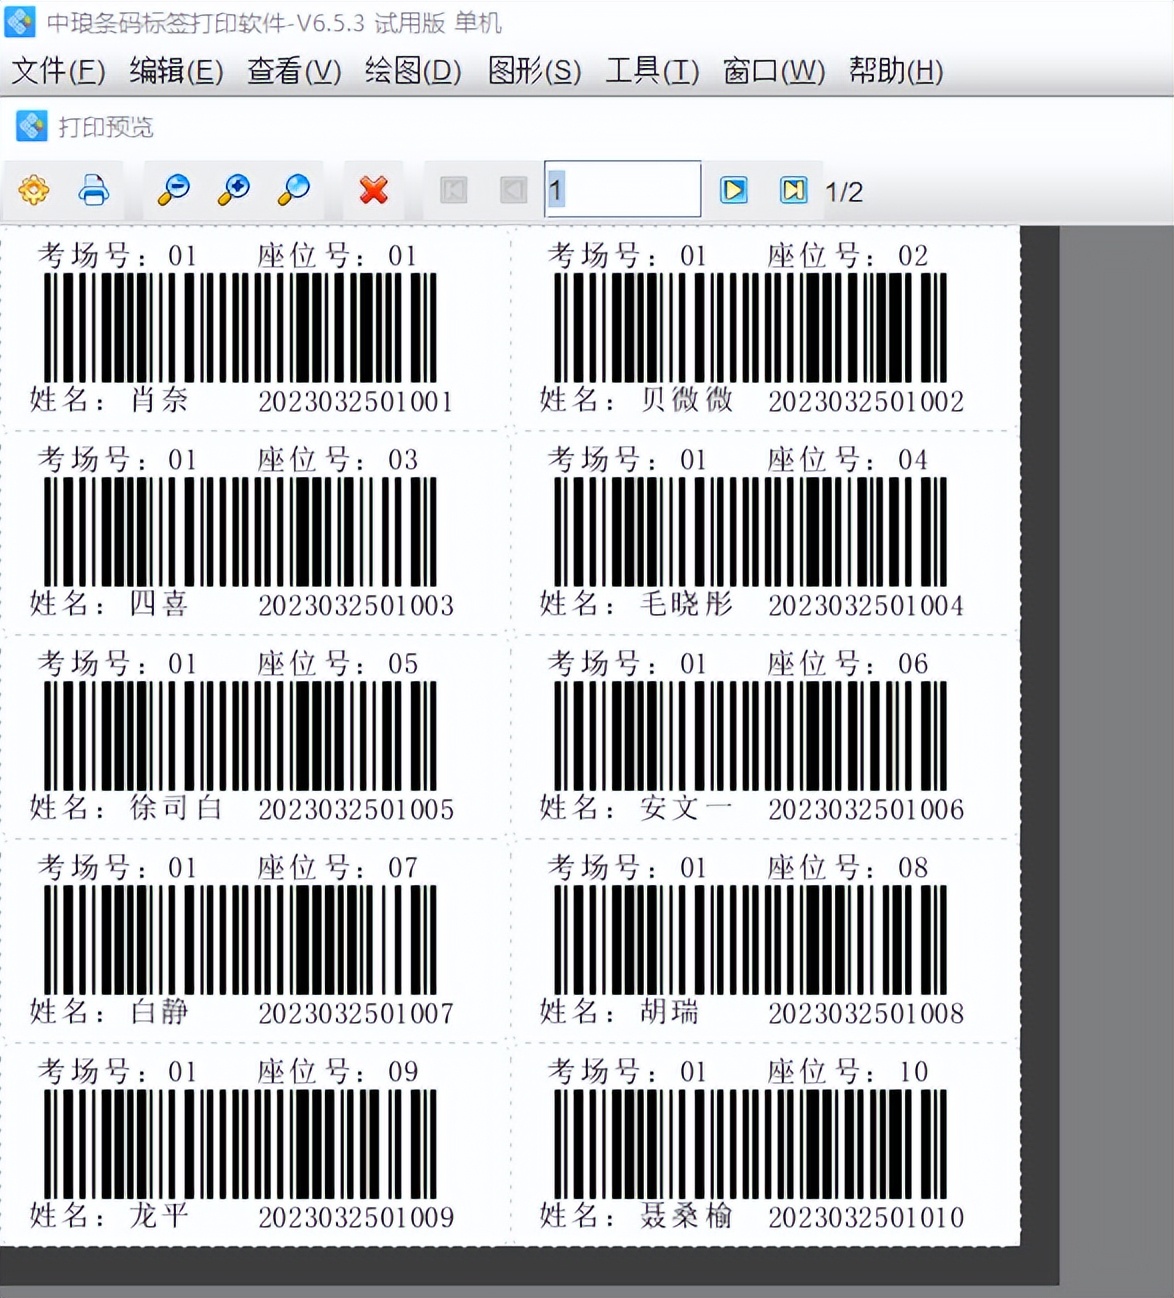Click the printer icon to print
Image resolution: width=1174 pixels, height=1298 pixels.
point(94,189)
